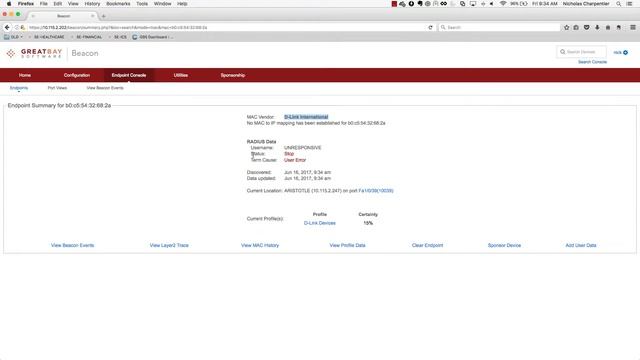Click the View MAC History link

tap(260, 245)
